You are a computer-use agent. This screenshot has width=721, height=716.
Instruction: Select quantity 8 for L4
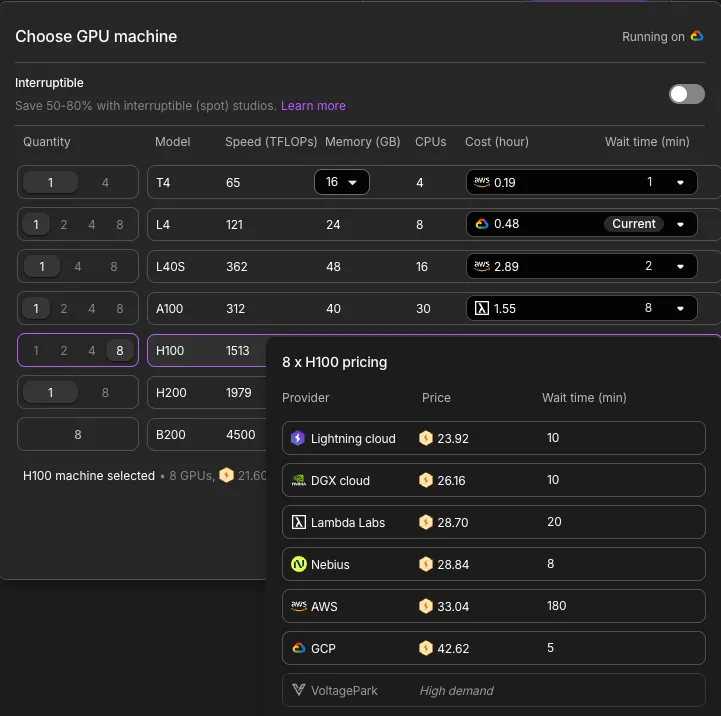[120, 224]
